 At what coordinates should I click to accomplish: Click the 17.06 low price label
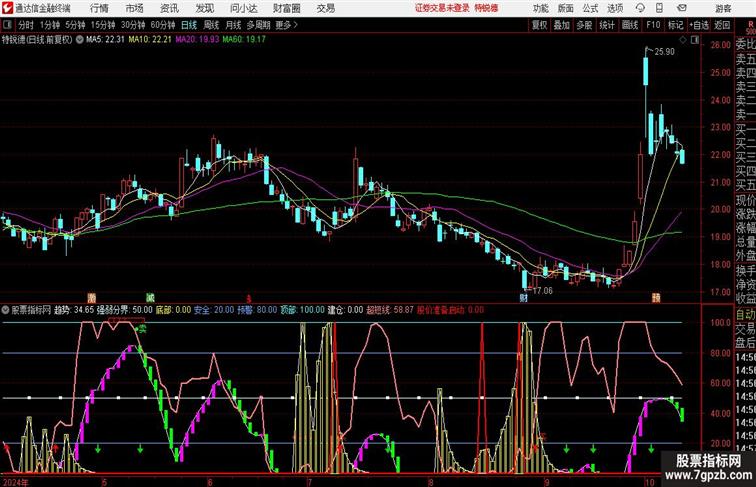click(x=542, y=291)
